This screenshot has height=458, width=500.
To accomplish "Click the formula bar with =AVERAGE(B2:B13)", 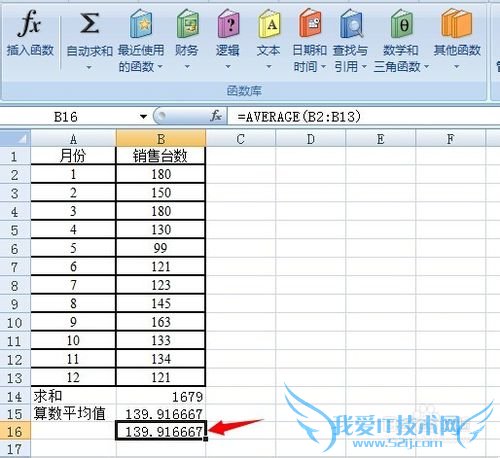I will [363, 117].
